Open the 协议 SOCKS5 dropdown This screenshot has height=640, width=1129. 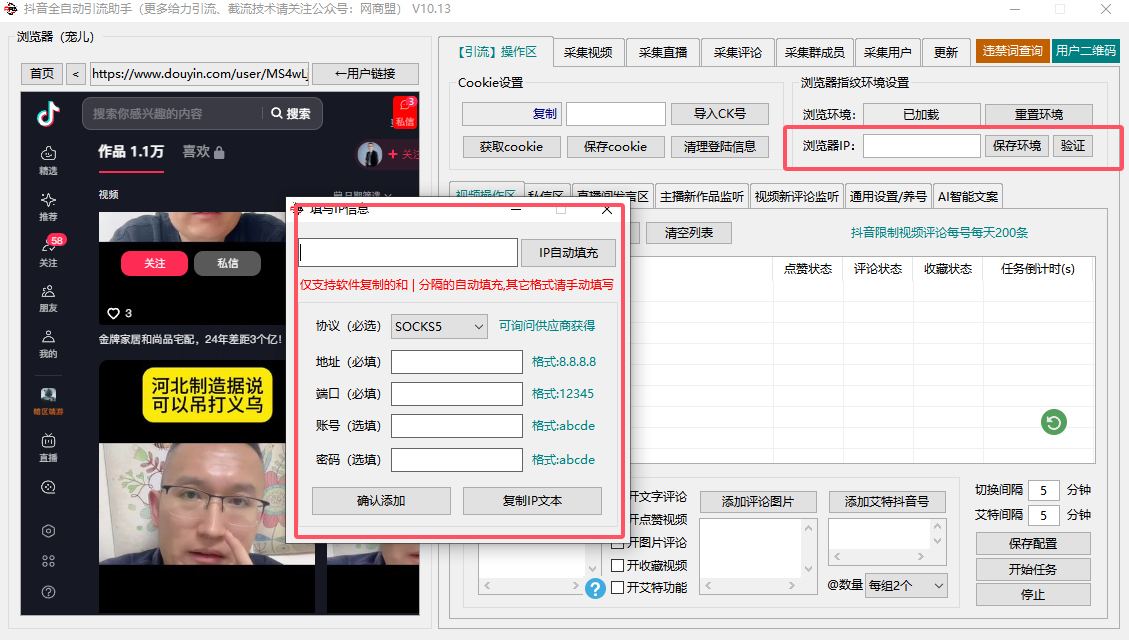click(x=439, y=326)
